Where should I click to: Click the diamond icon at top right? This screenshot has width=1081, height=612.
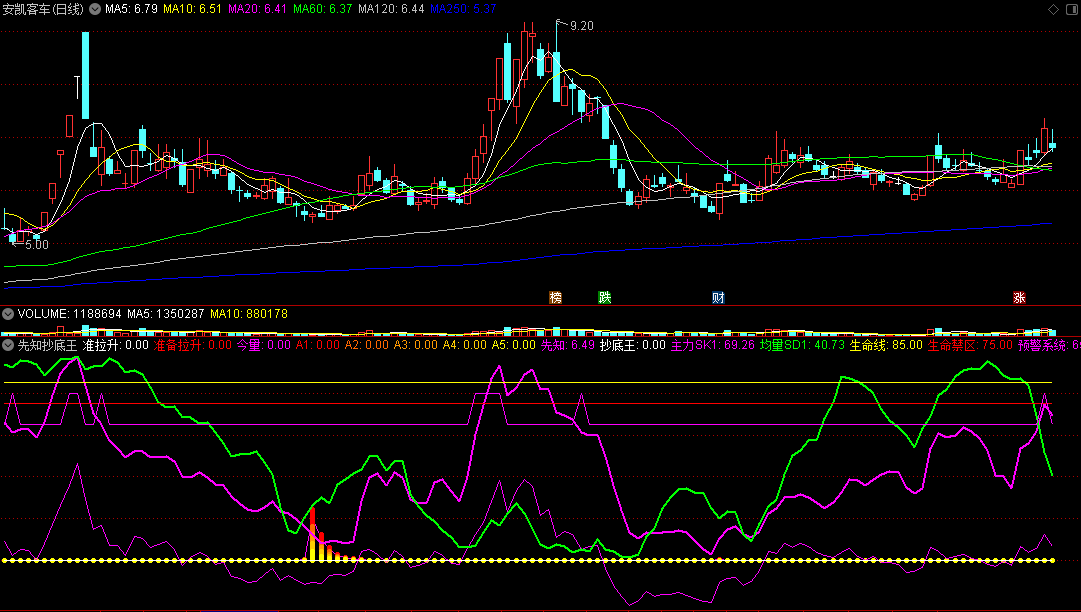[1053, 9]
